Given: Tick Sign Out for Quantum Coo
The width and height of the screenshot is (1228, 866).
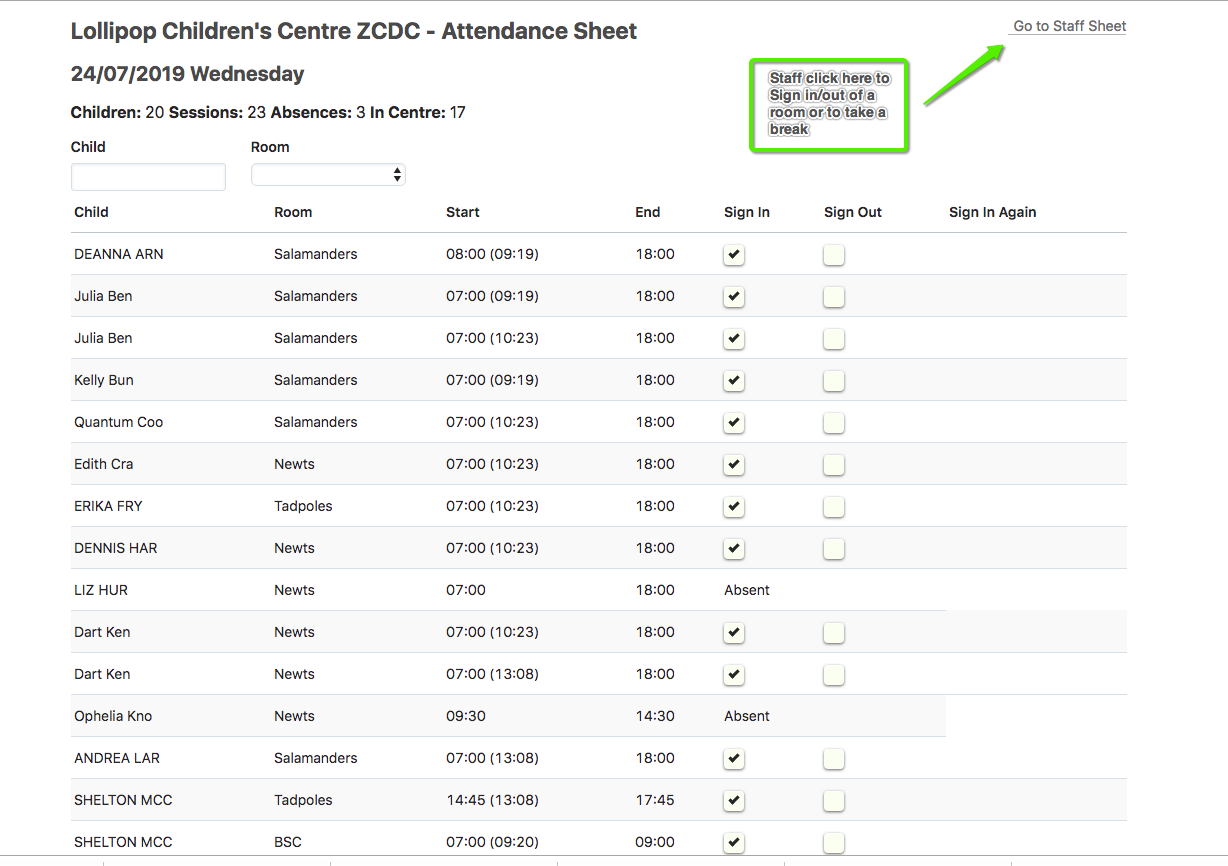Looking at the screenshot, I should 834,423.
